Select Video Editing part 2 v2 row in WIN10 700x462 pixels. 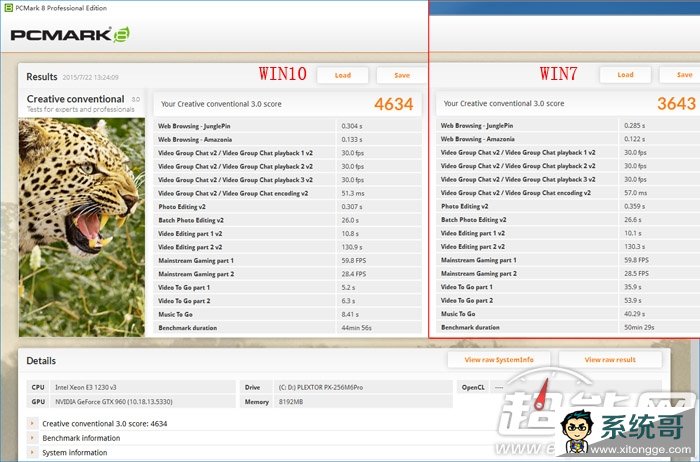[x=288, y=247]
